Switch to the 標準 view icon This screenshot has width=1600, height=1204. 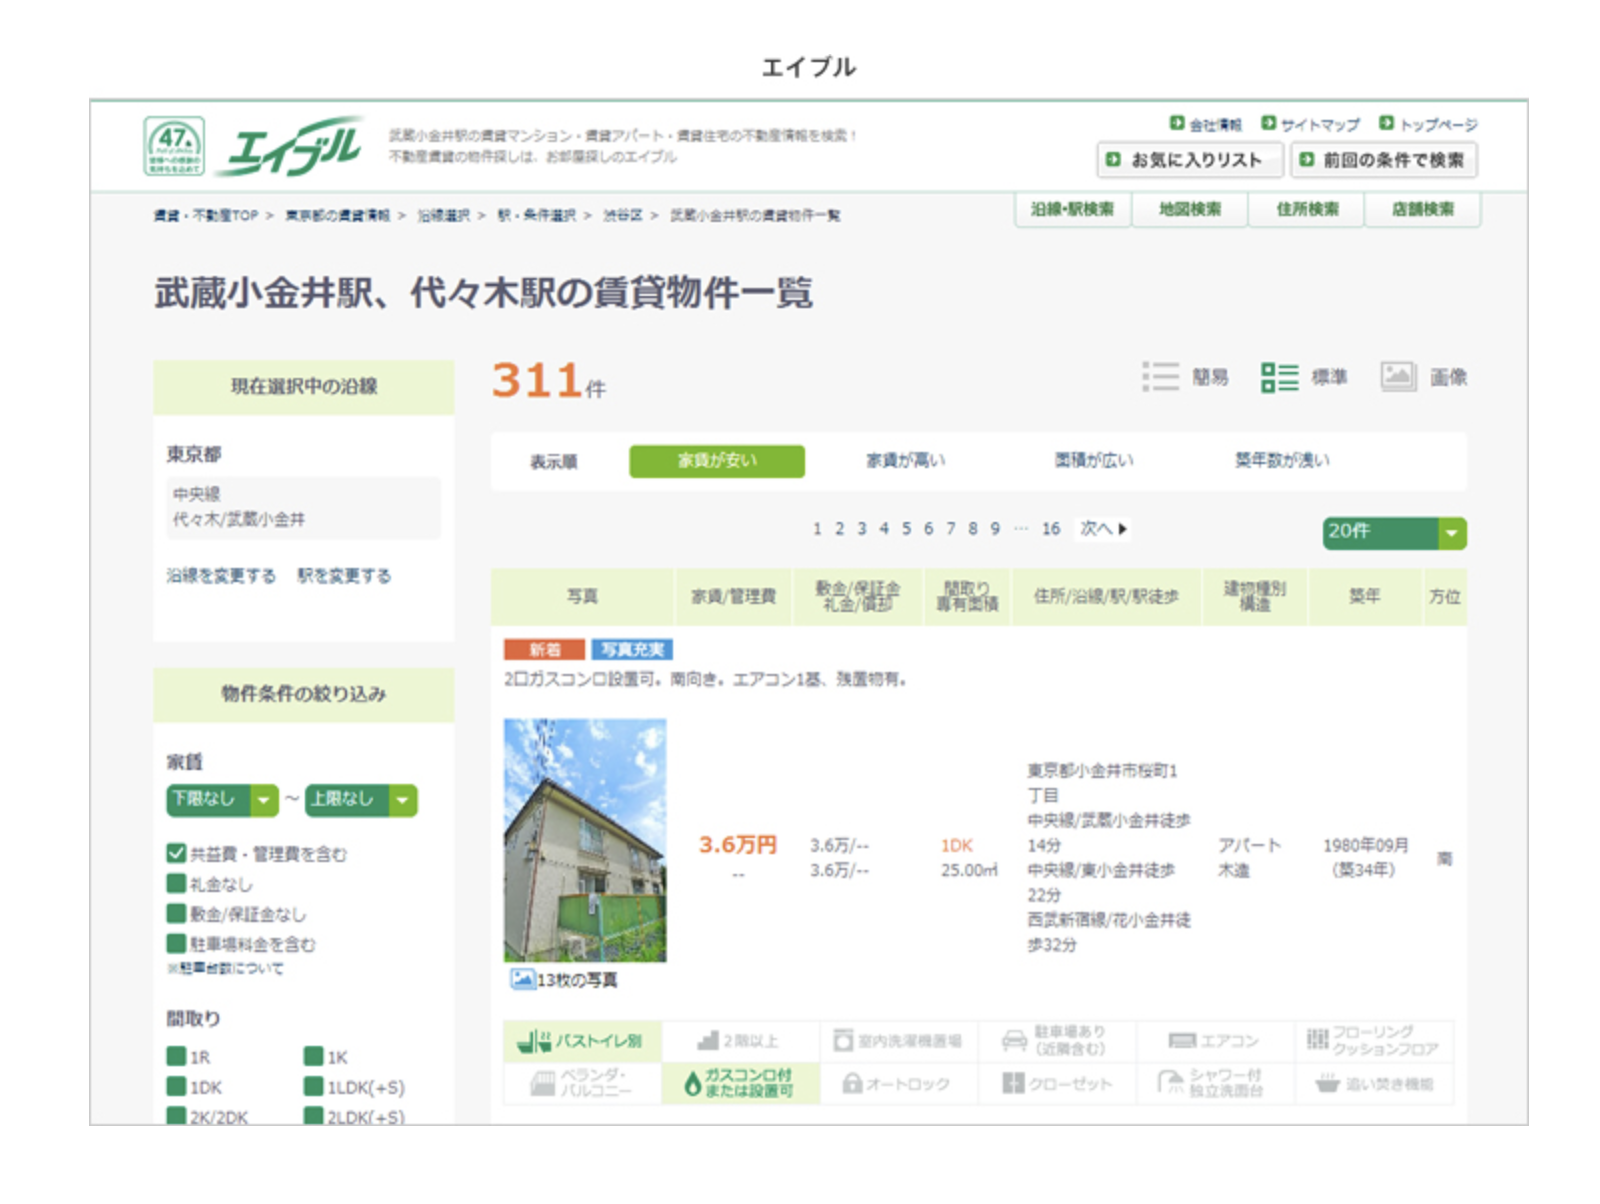[x=1279, y=377]
